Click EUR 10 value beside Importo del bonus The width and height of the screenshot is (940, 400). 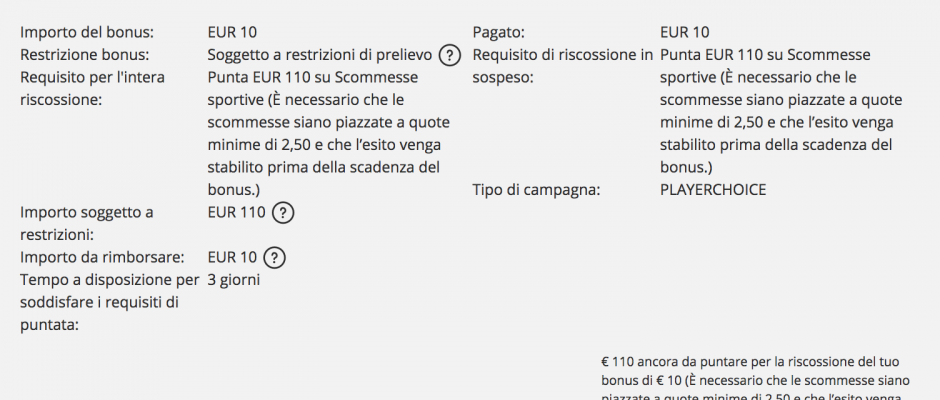click(x=232, y=32)
